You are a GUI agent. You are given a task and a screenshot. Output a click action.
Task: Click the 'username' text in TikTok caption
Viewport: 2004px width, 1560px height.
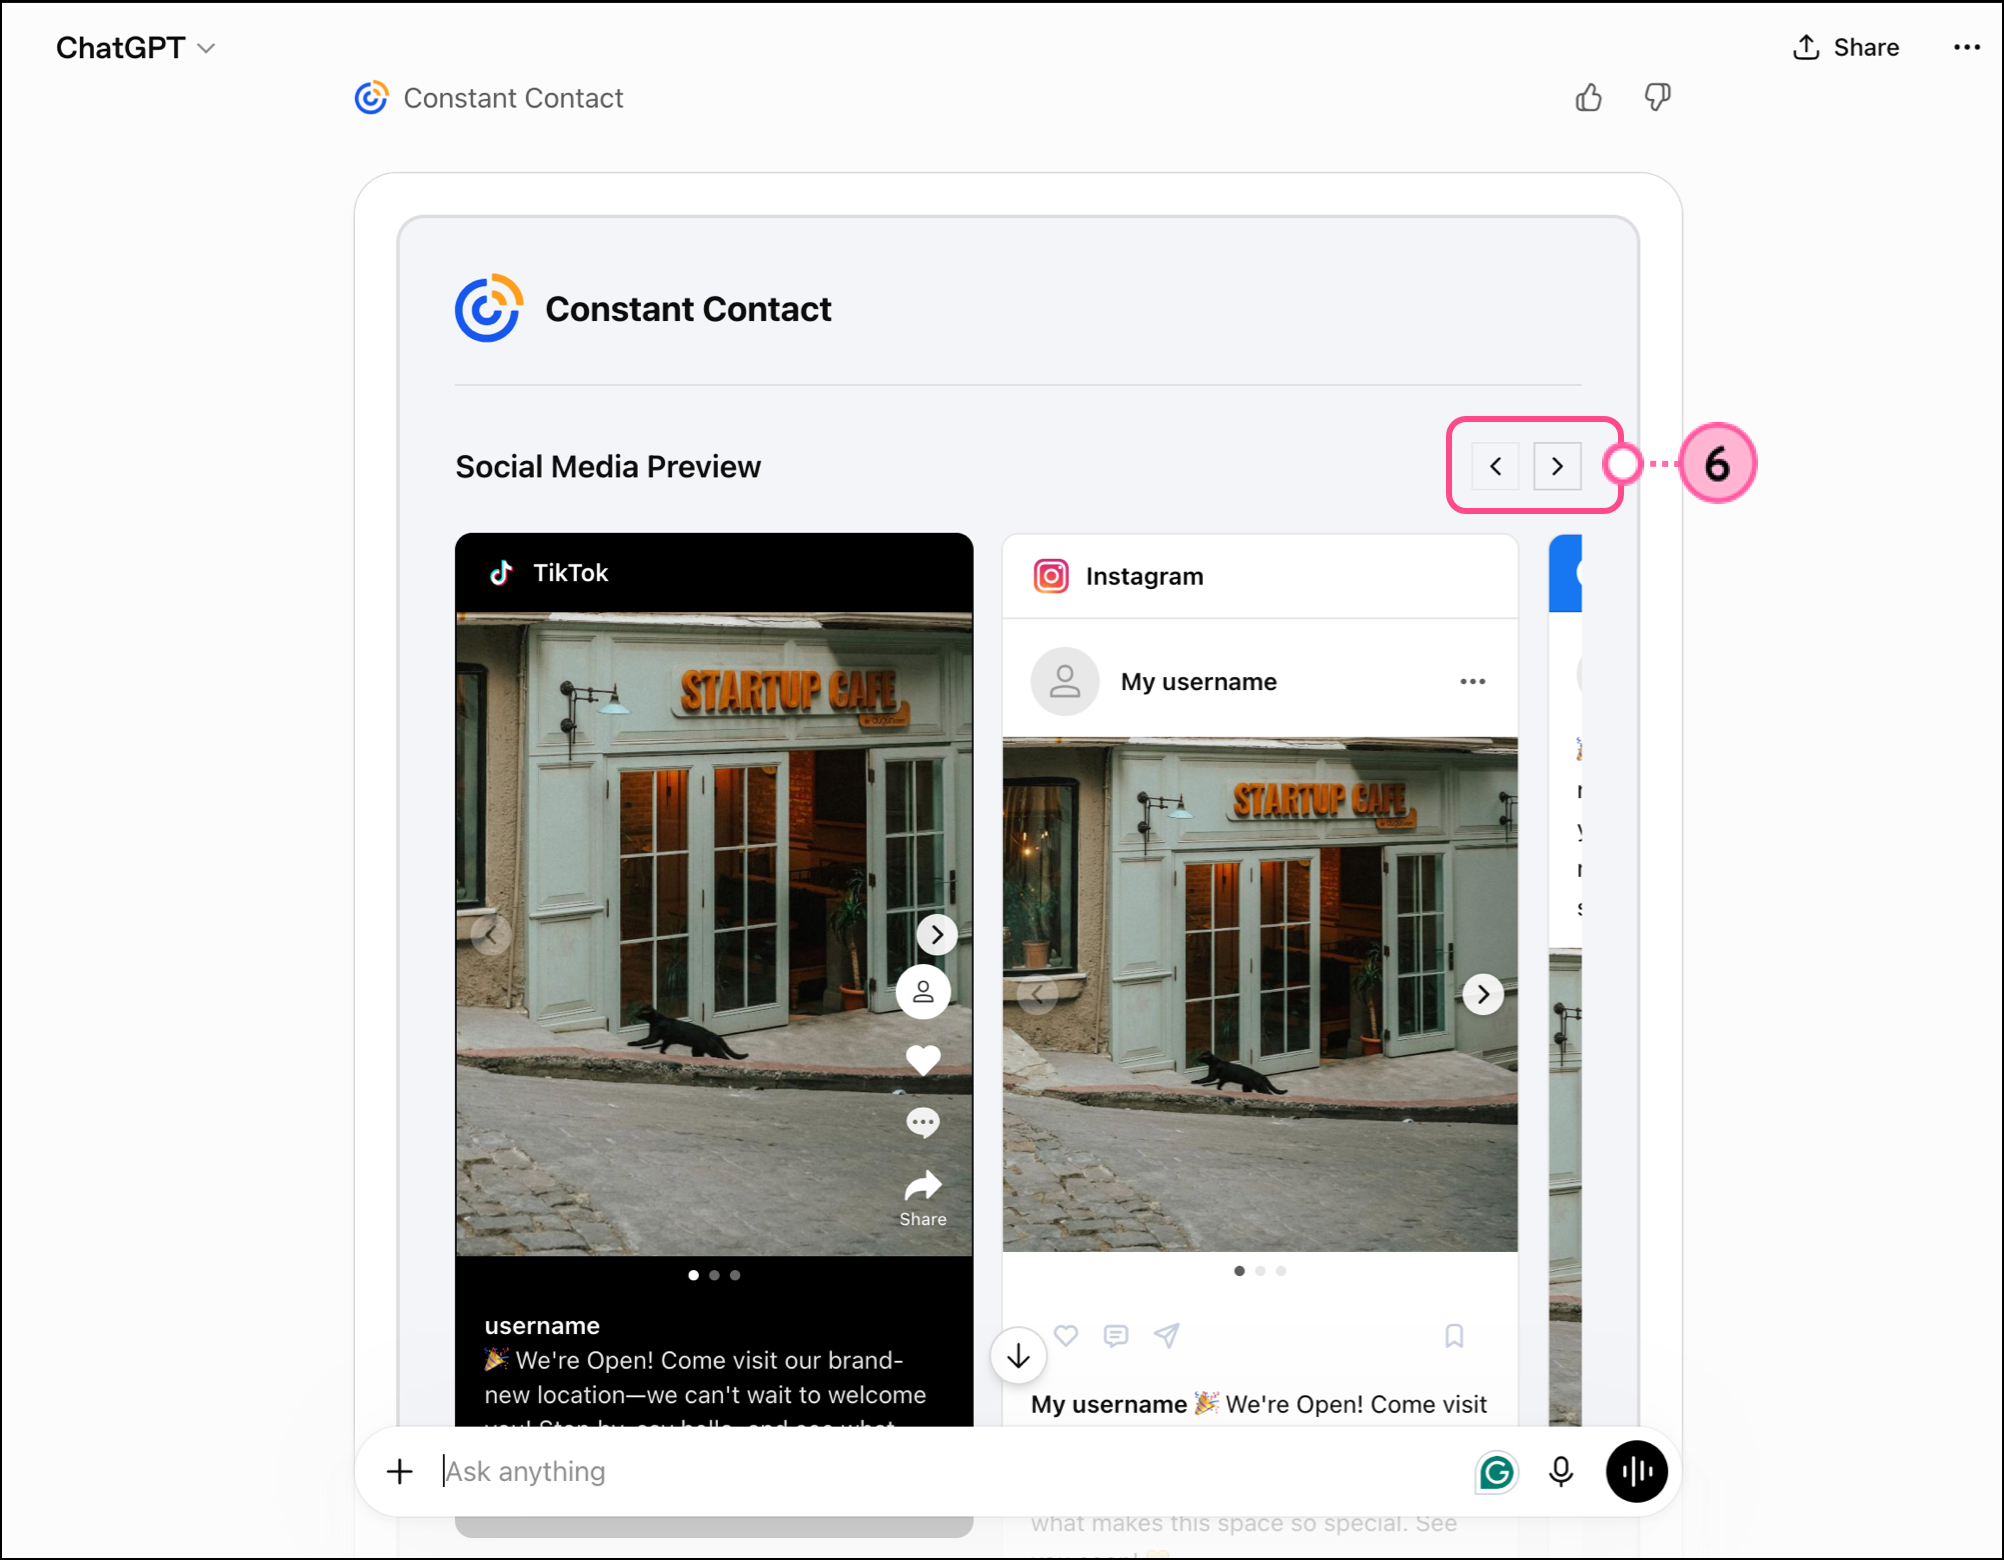click(542, 1326)
